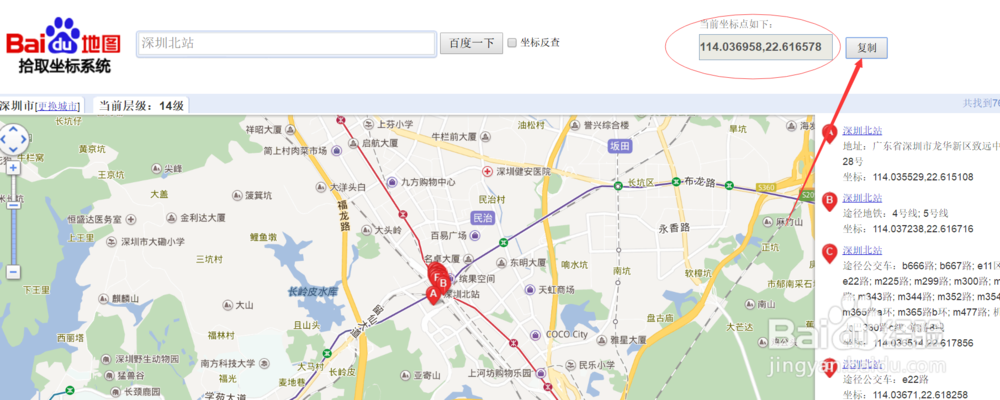Click the current coordinate field 114.036958,22.616578

(x=765, y=47)
